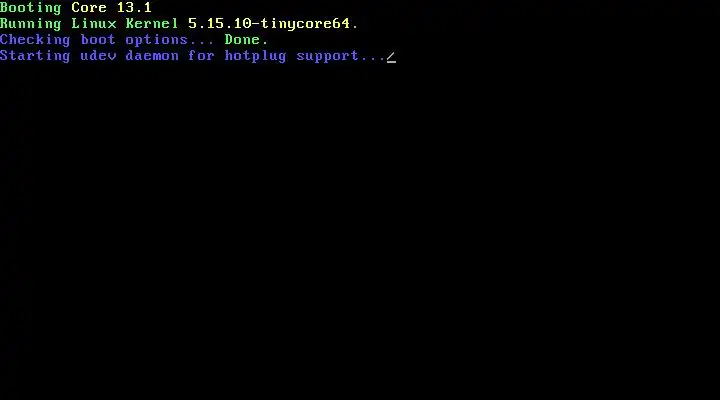Viewport: 720px width, 400px height.
Task: Click the word "hotplug"
Action: pos(255,56)
